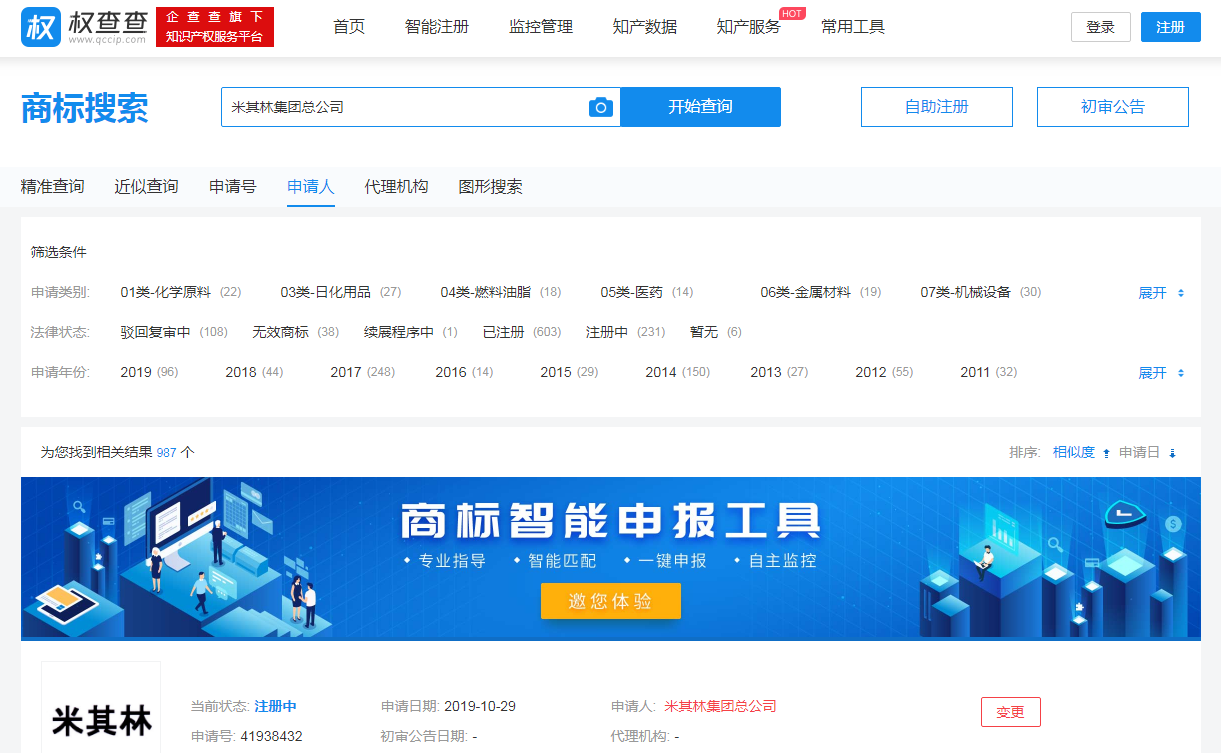Viewport: 1221px width, 753px height.
Task: Click application date 2019-10-29
Action: click(x=480, y=706)
